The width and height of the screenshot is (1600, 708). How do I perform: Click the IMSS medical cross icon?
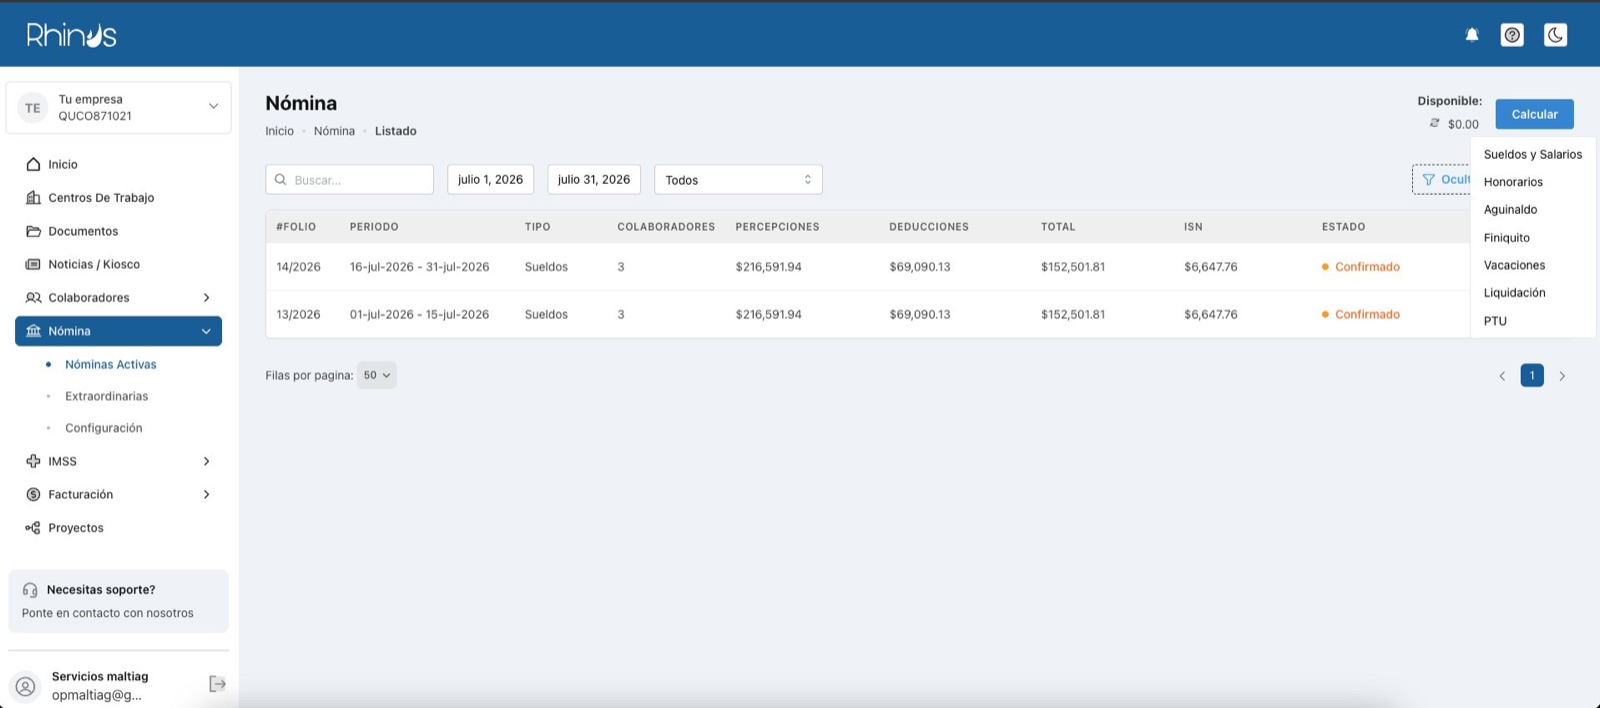pyautogui.click(x=33, y=461)
